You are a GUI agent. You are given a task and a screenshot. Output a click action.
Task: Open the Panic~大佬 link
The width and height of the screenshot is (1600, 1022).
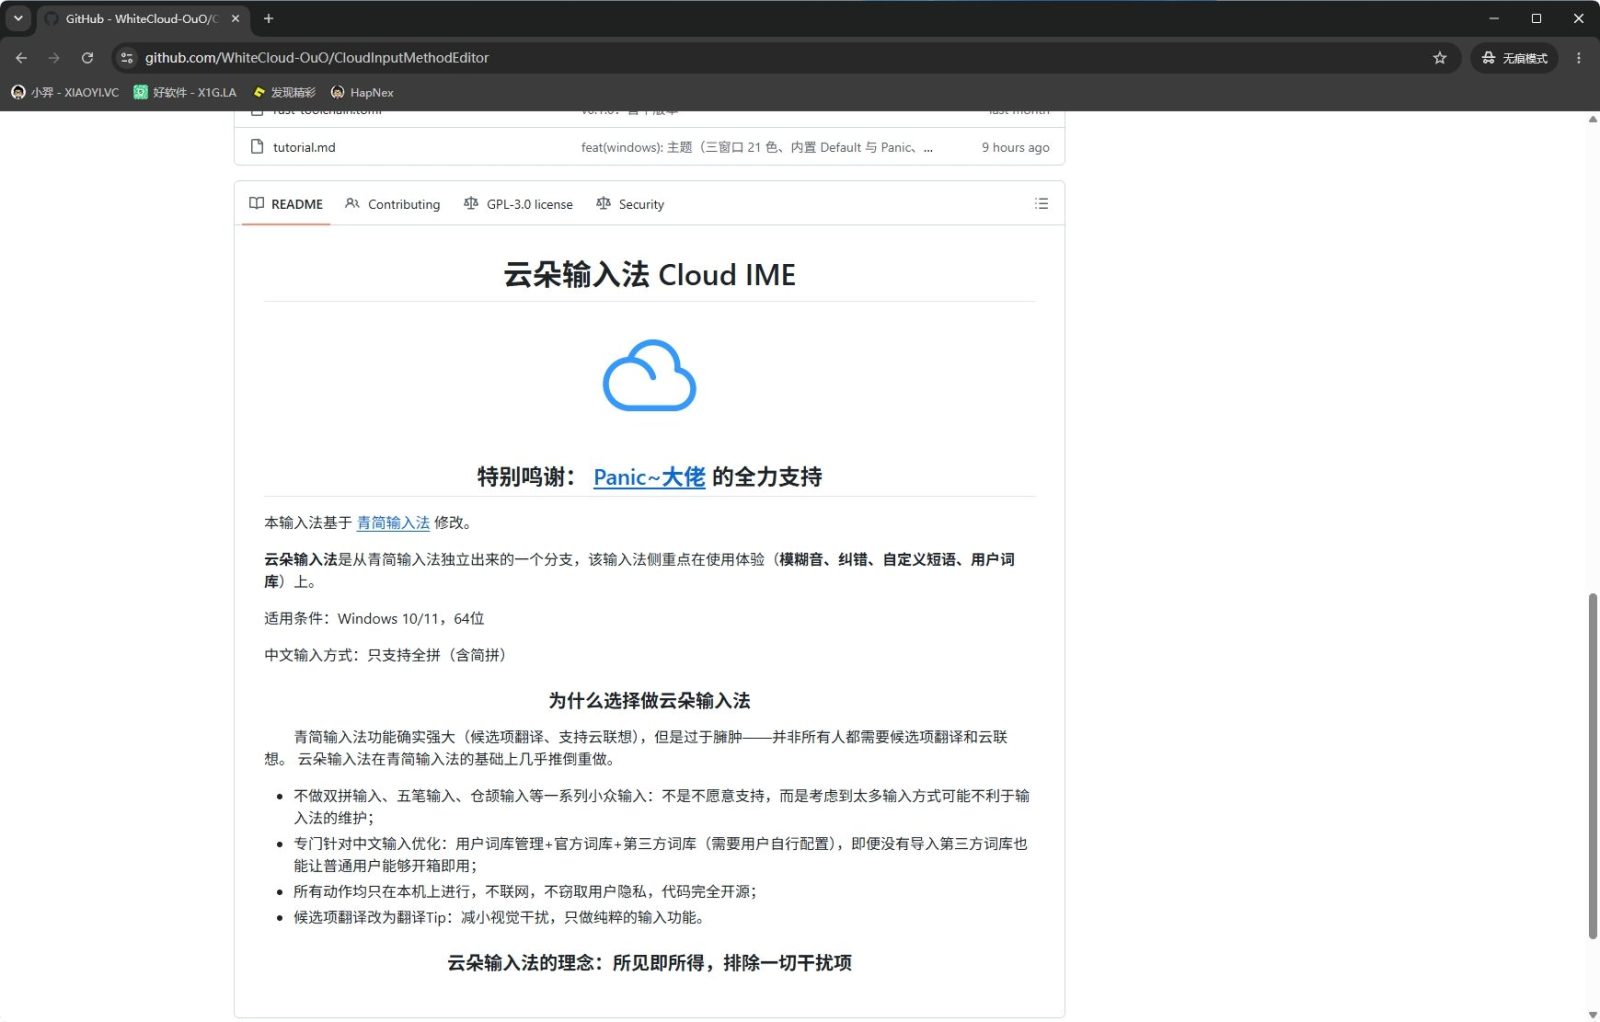tap(649, 477)
